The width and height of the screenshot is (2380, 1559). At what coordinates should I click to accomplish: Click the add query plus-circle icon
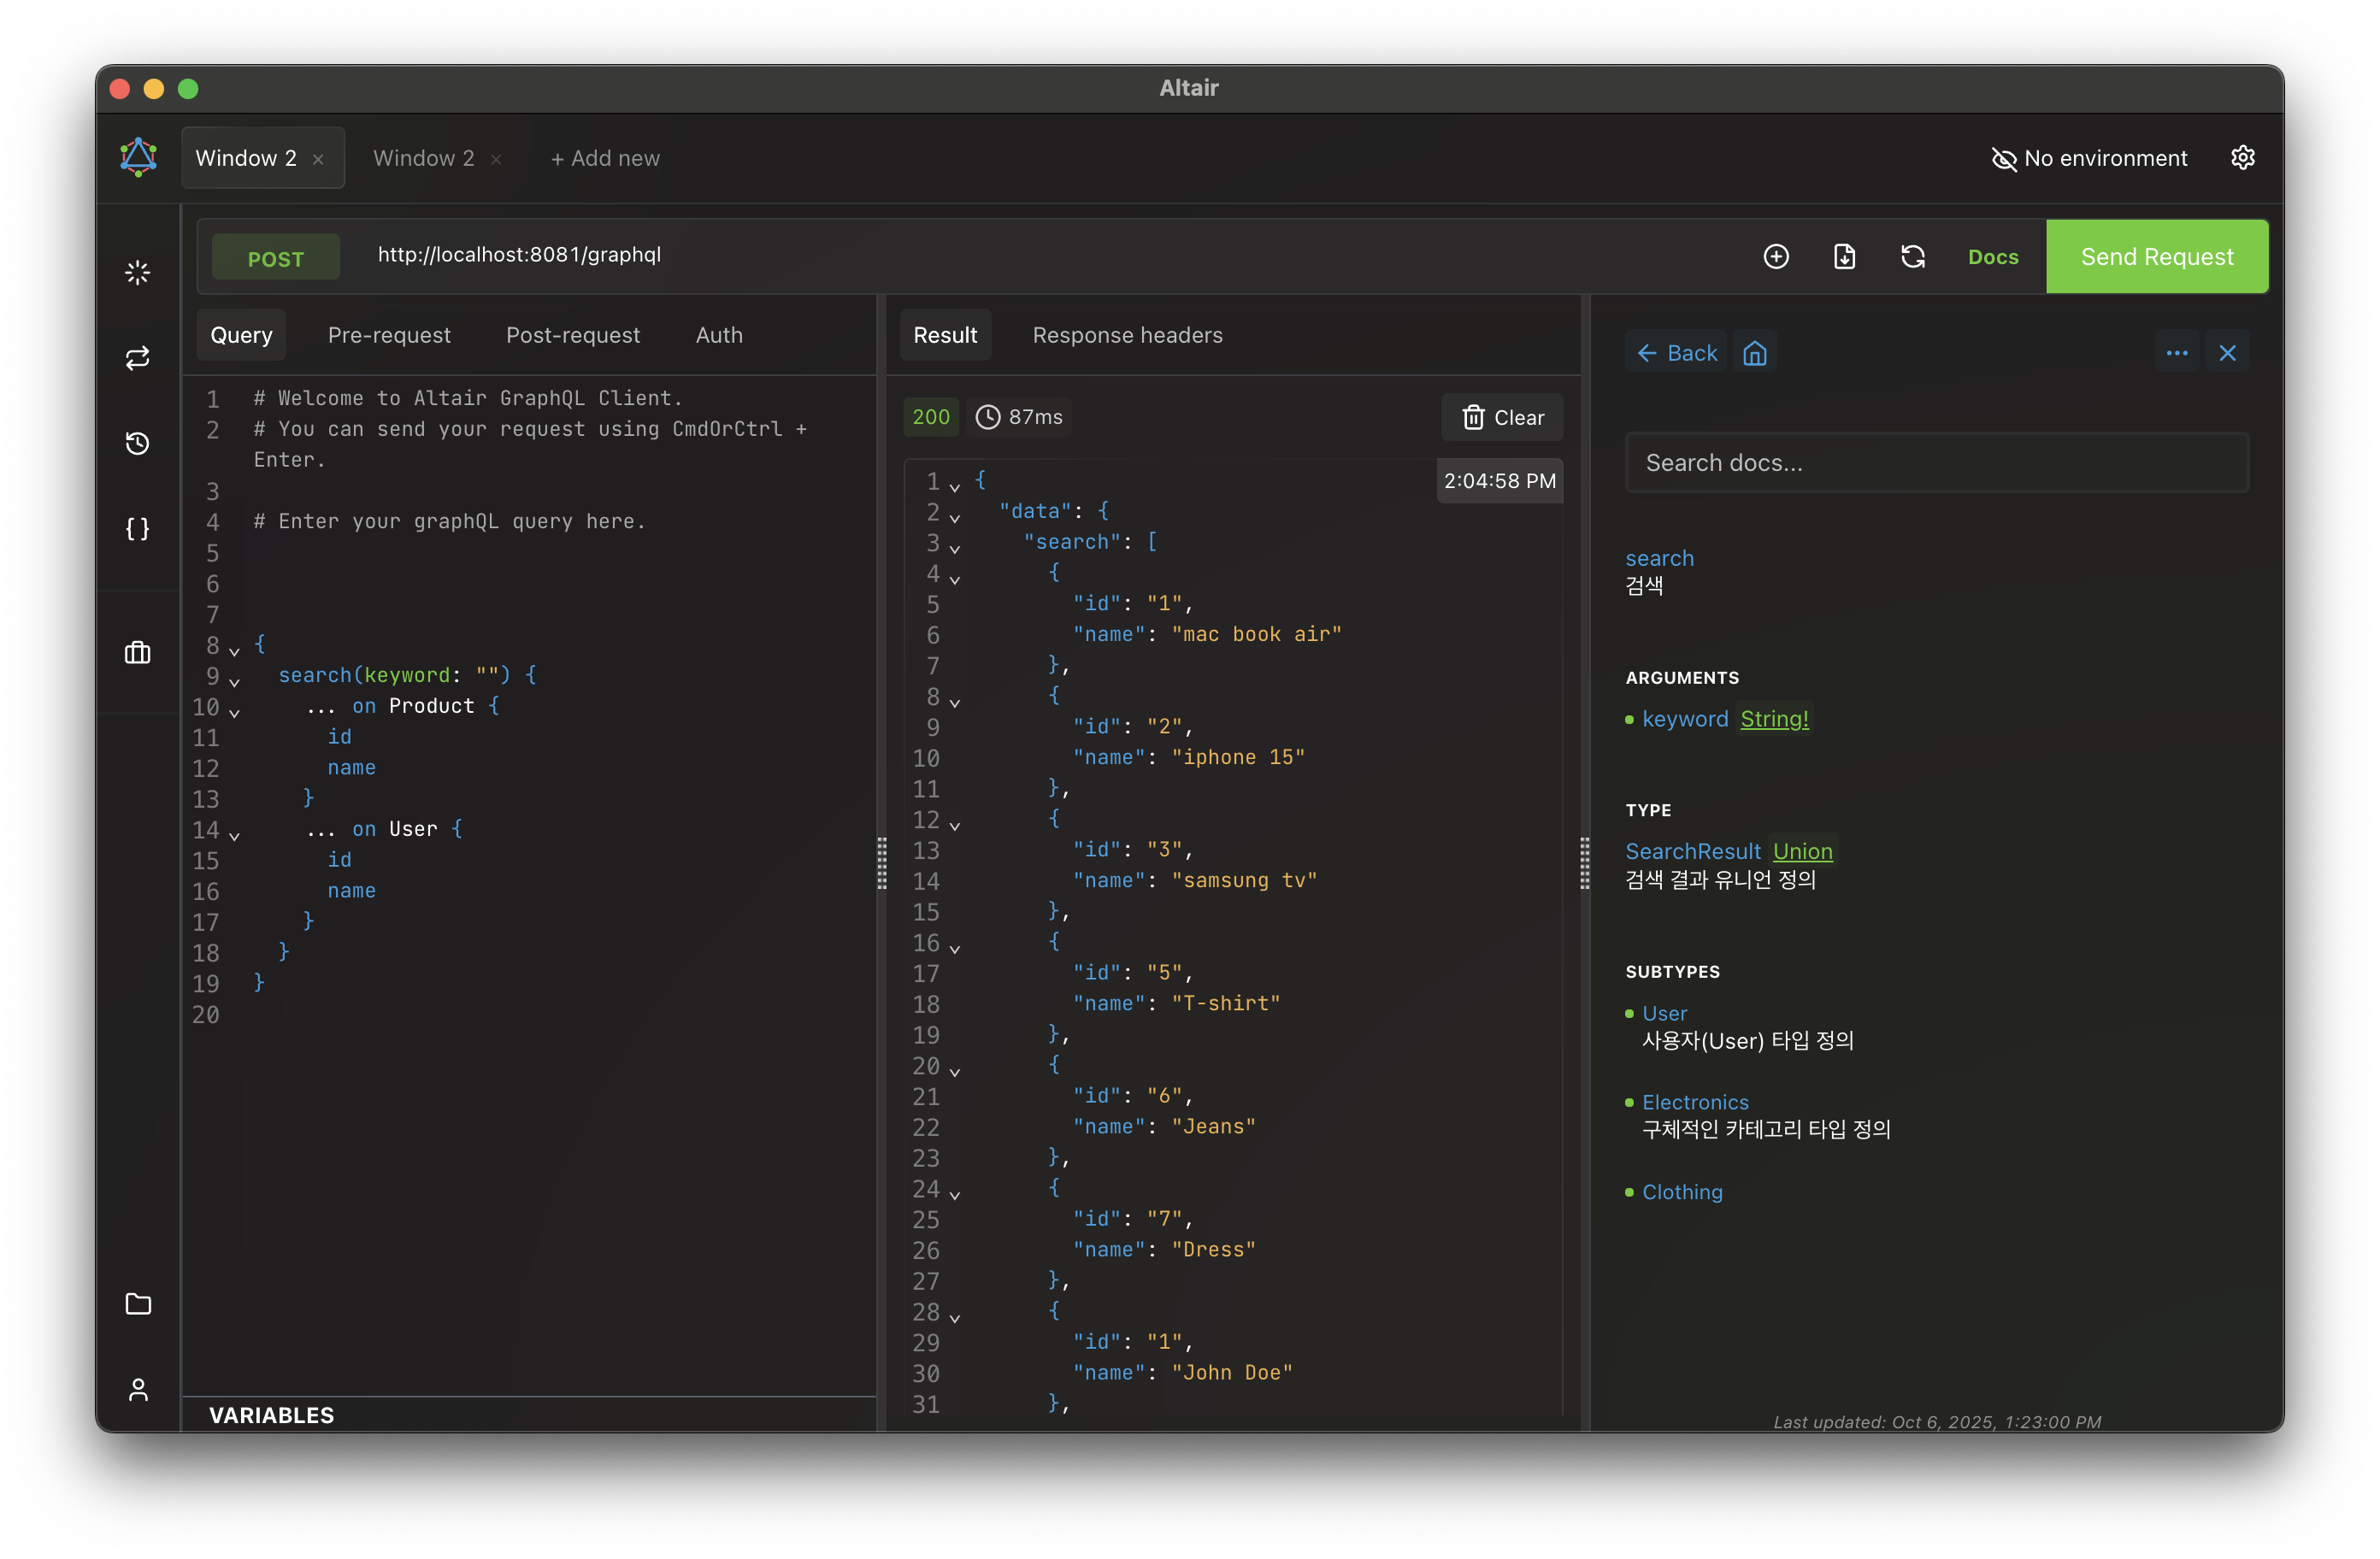(1776, 257)
